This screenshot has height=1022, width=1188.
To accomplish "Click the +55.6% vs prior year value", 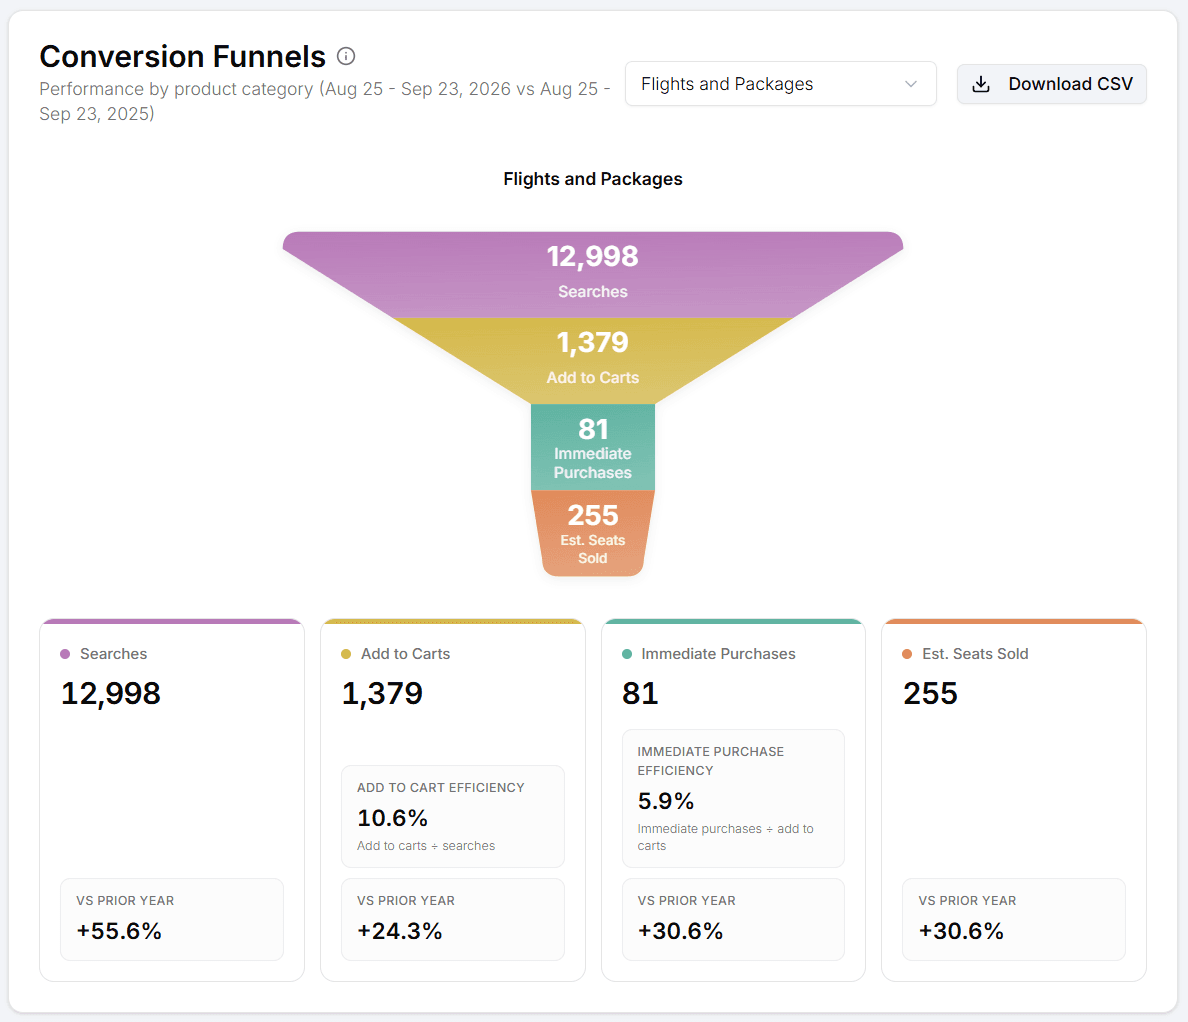I will (119, 931).
